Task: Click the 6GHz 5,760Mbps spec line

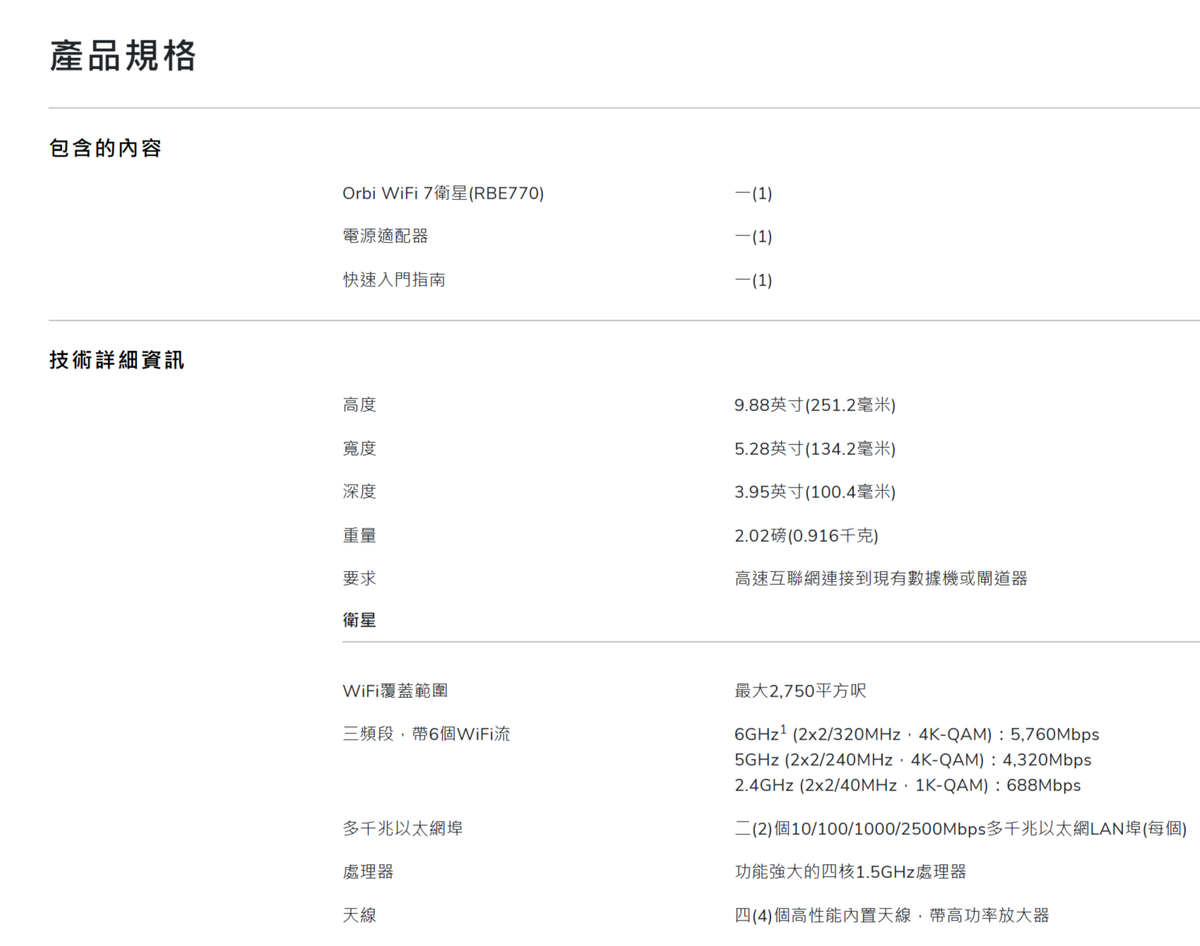Action: [917, 734]
